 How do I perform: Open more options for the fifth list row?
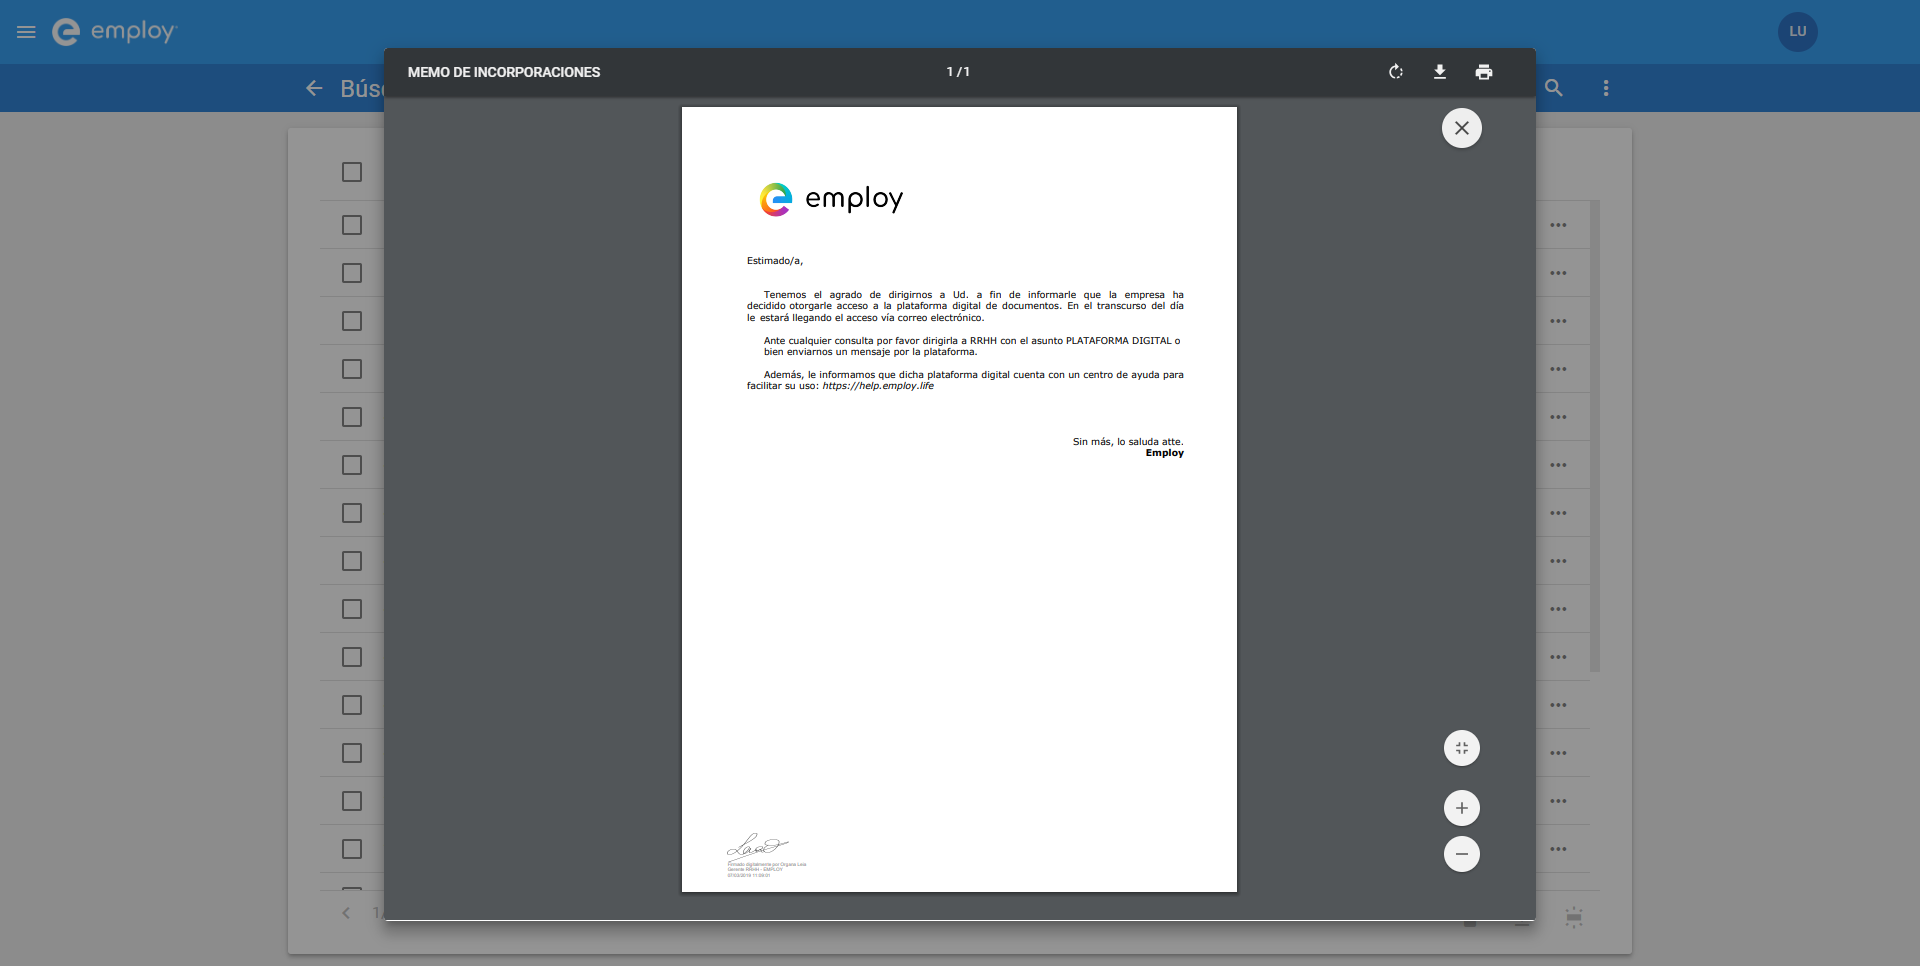coord(1558,417)
